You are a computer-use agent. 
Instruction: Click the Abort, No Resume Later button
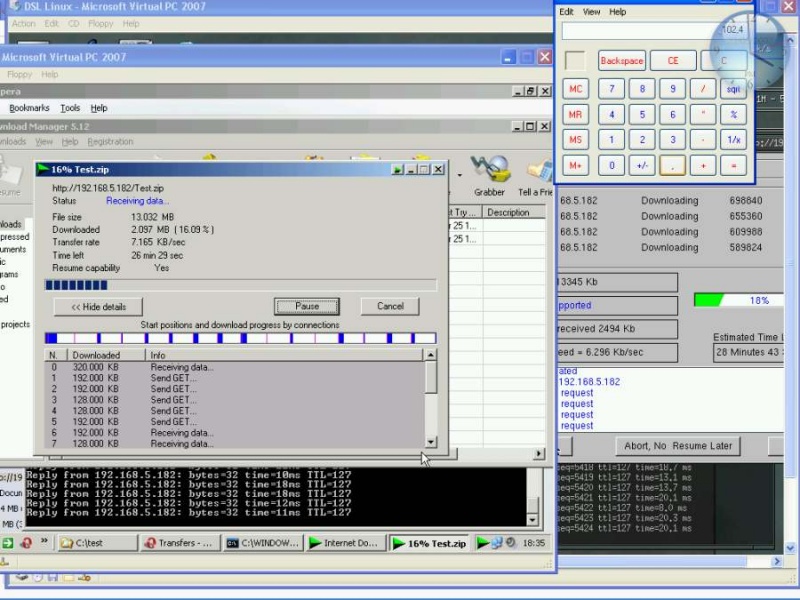[x=677, y=445]
